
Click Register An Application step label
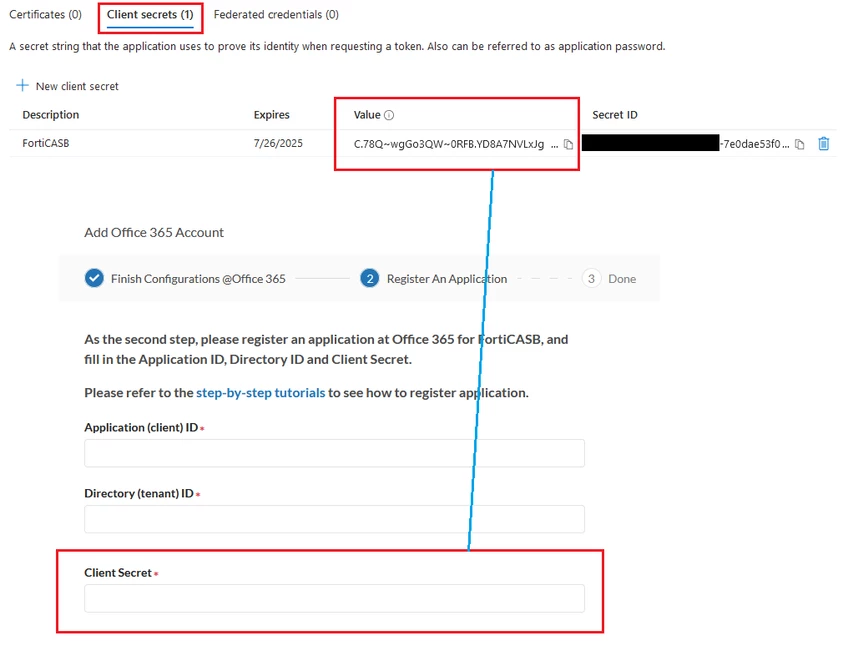(x=447, y=279)
